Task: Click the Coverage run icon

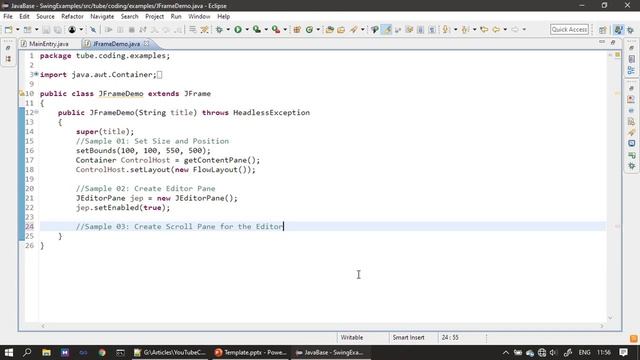Action: pos(257,29)
